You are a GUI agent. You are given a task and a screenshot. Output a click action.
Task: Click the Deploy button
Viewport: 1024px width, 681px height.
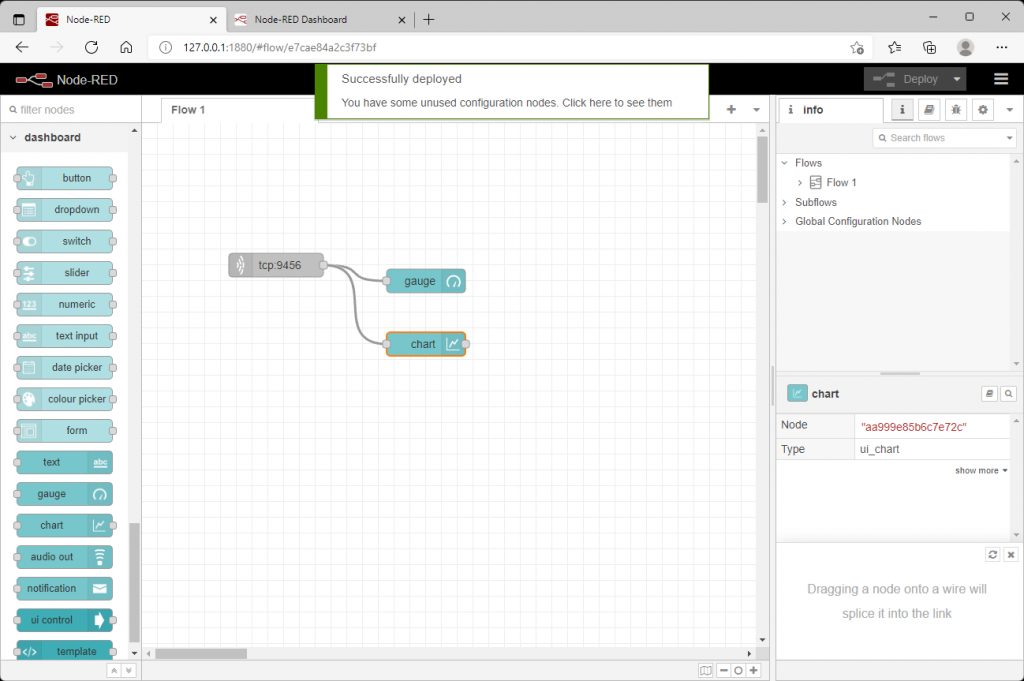906,79
